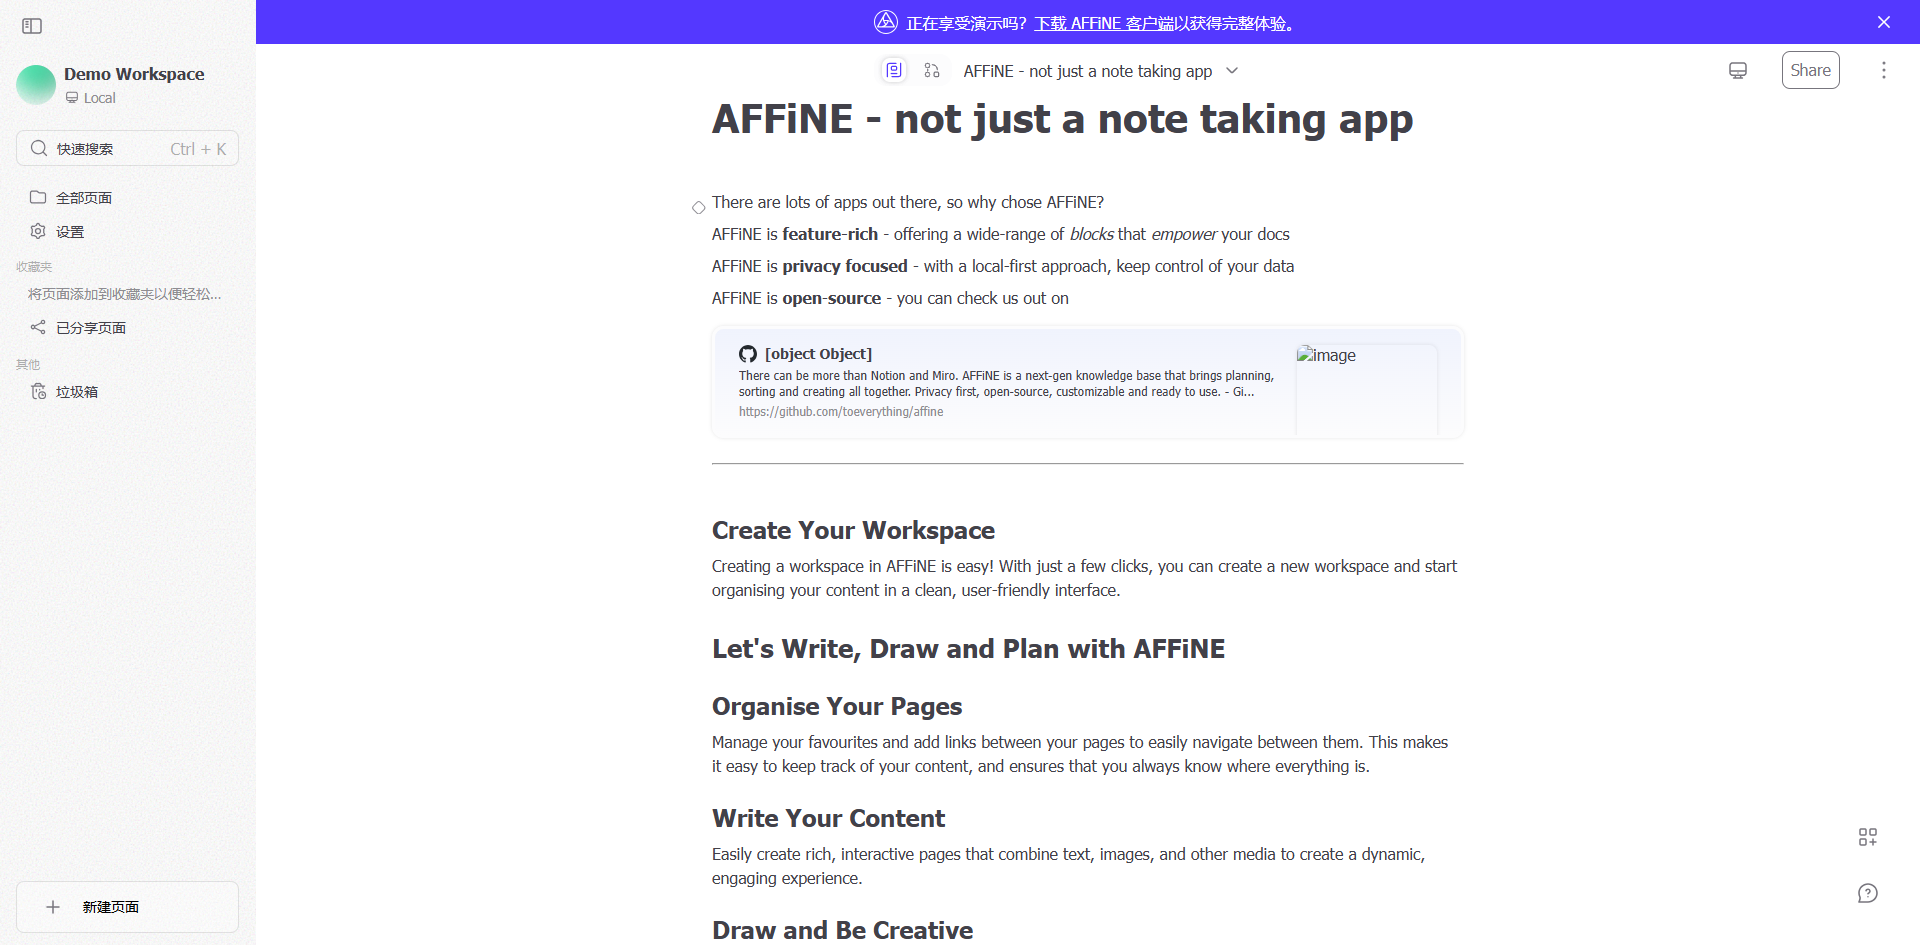This screenshot has height=945, width=1920.
Task: Click the Share button
Action: [1810, 70]
